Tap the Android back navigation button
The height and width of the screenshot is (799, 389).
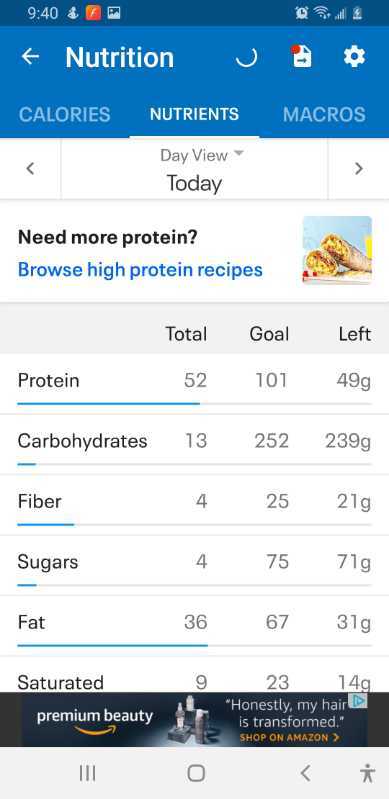[x=305, y=774]
